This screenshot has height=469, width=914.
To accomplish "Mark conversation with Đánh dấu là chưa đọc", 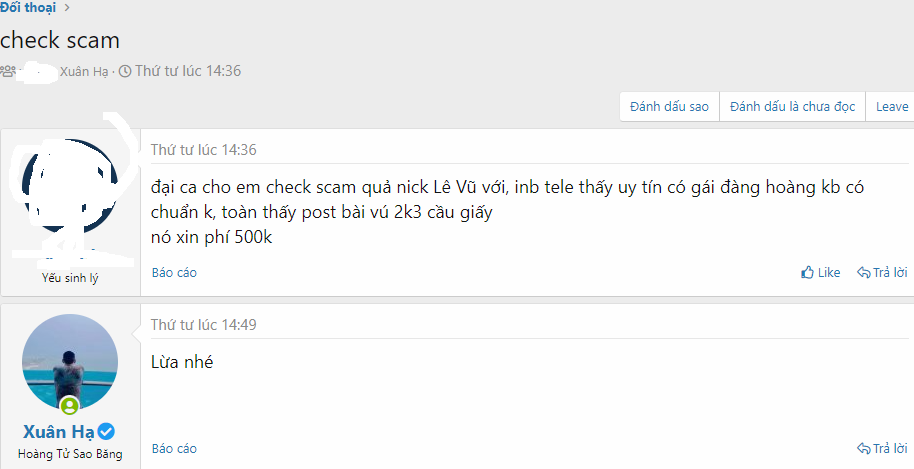I will click(792, 107).
